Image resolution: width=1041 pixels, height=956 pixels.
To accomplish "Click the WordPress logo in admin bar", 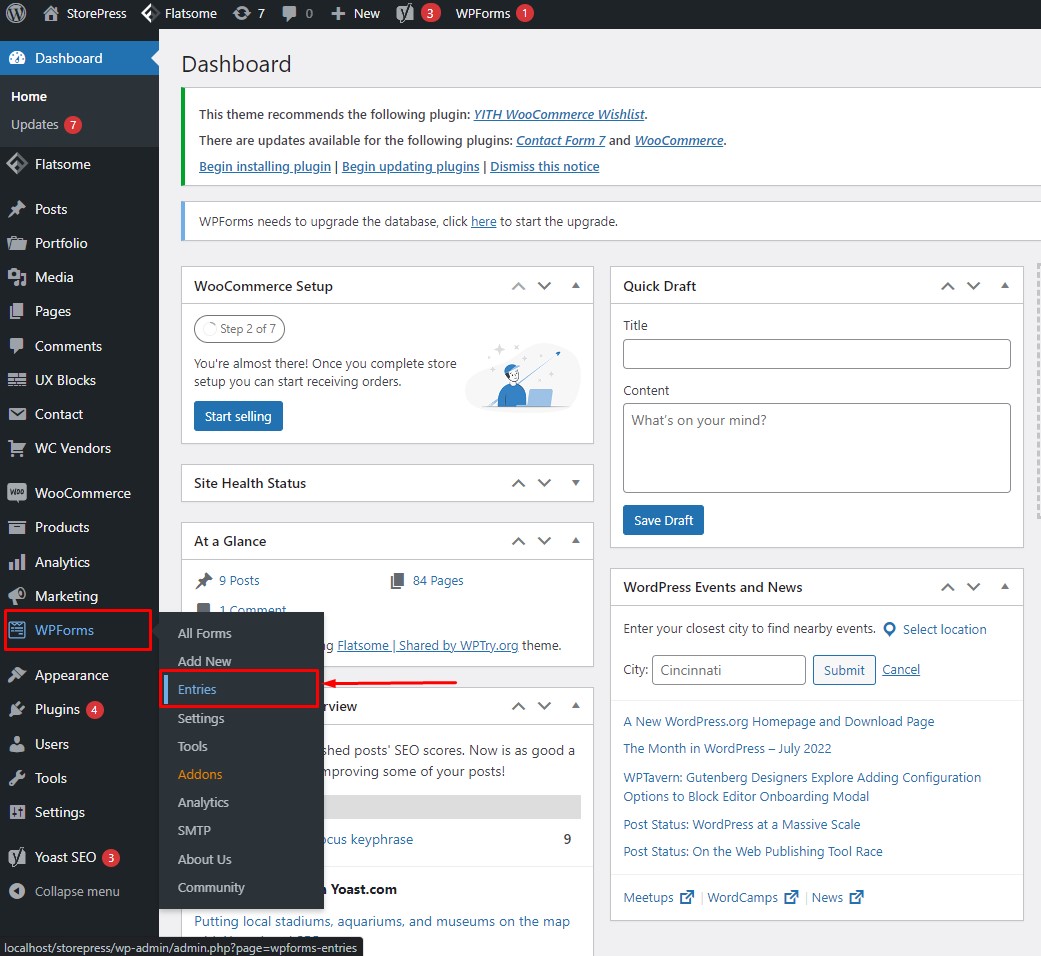I will point(15,13).
